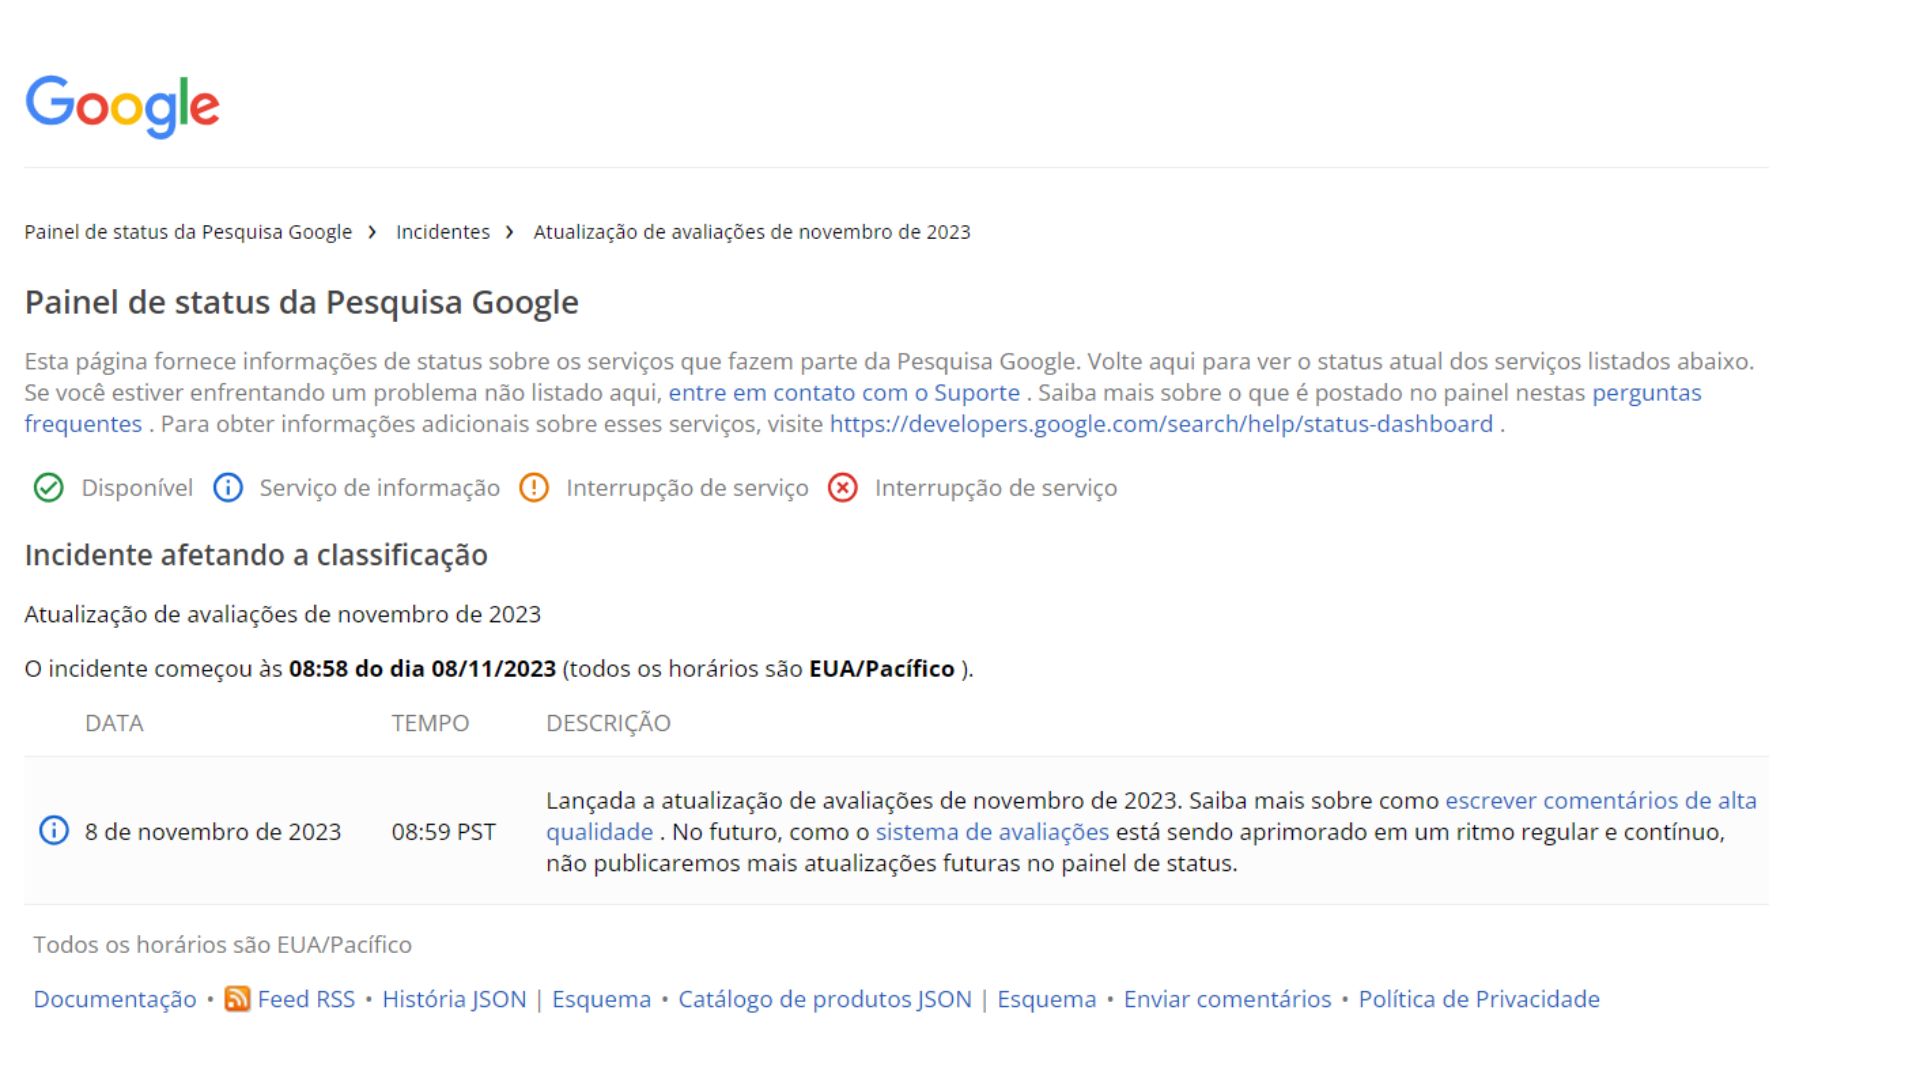
Task: Open Painel de status da Pesquisa breadcrumb
Action: point(188,232)
